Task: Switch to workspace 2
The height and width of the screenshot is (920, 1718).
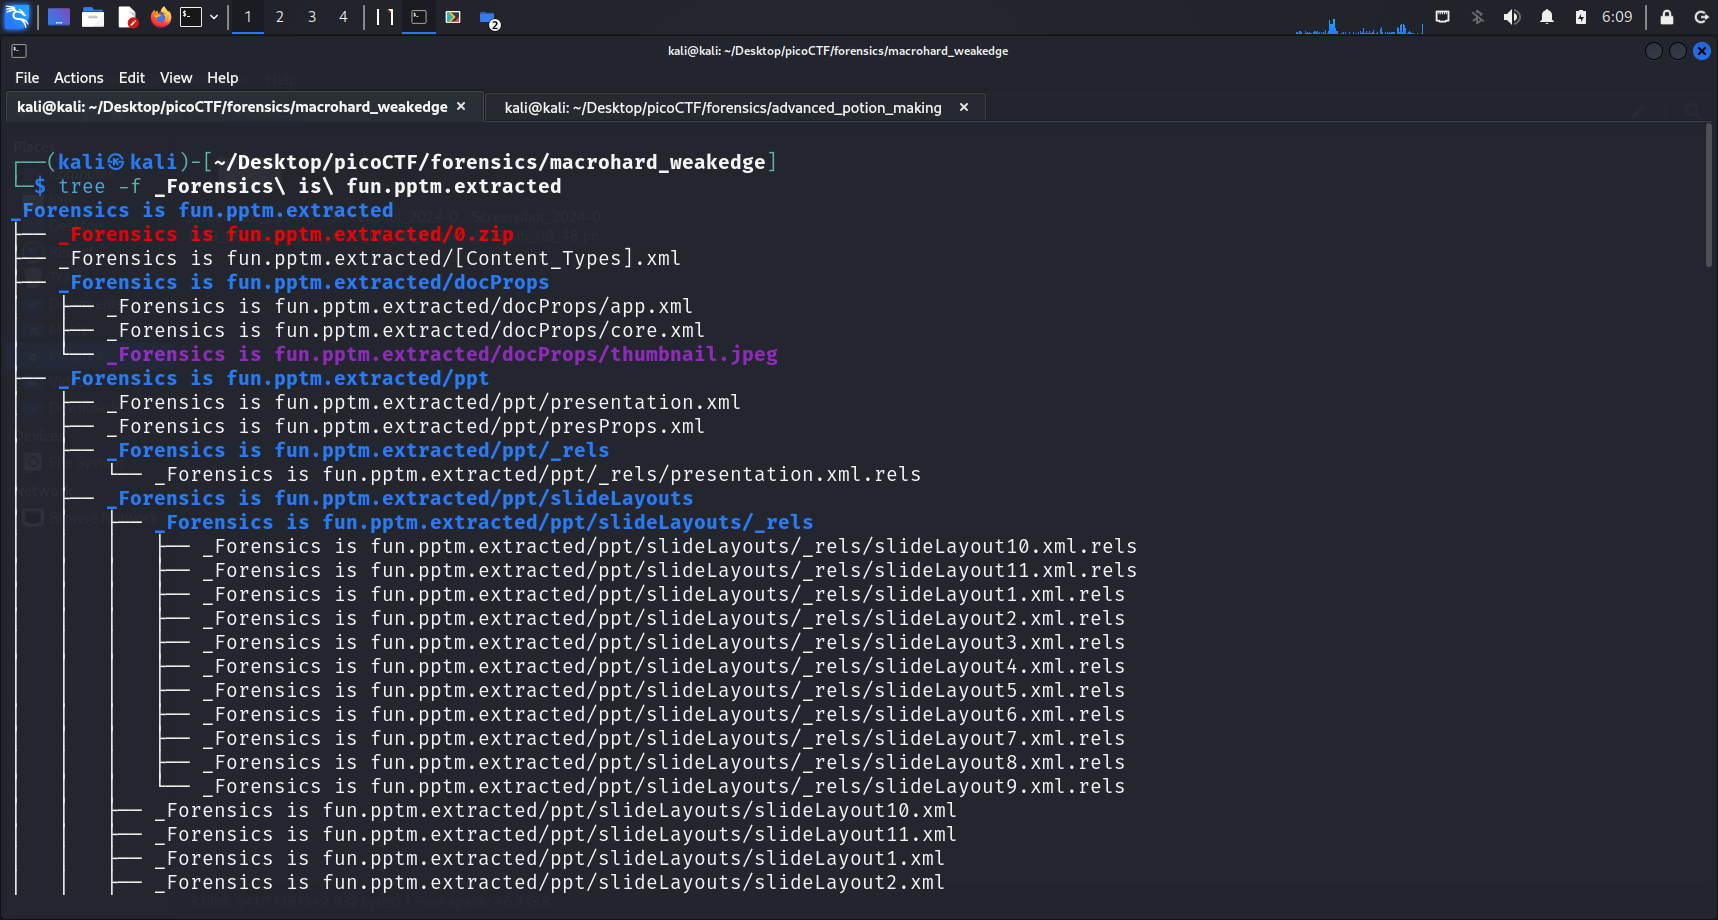Action: [x=280, y=17]
